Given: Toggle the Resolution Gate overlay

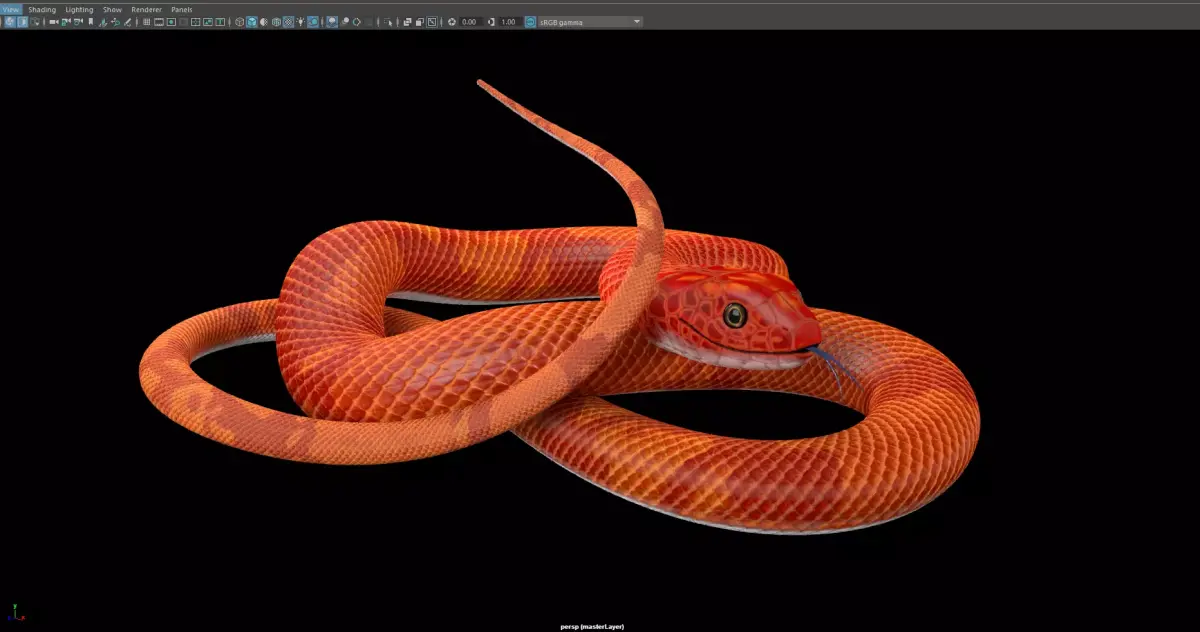Looking at the screenshot, I should point(171,22).
